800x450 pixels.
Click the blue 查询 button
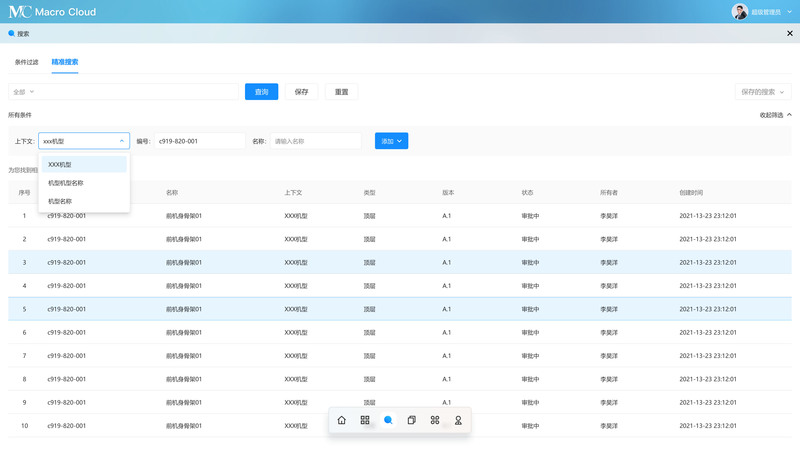point(261,92)
